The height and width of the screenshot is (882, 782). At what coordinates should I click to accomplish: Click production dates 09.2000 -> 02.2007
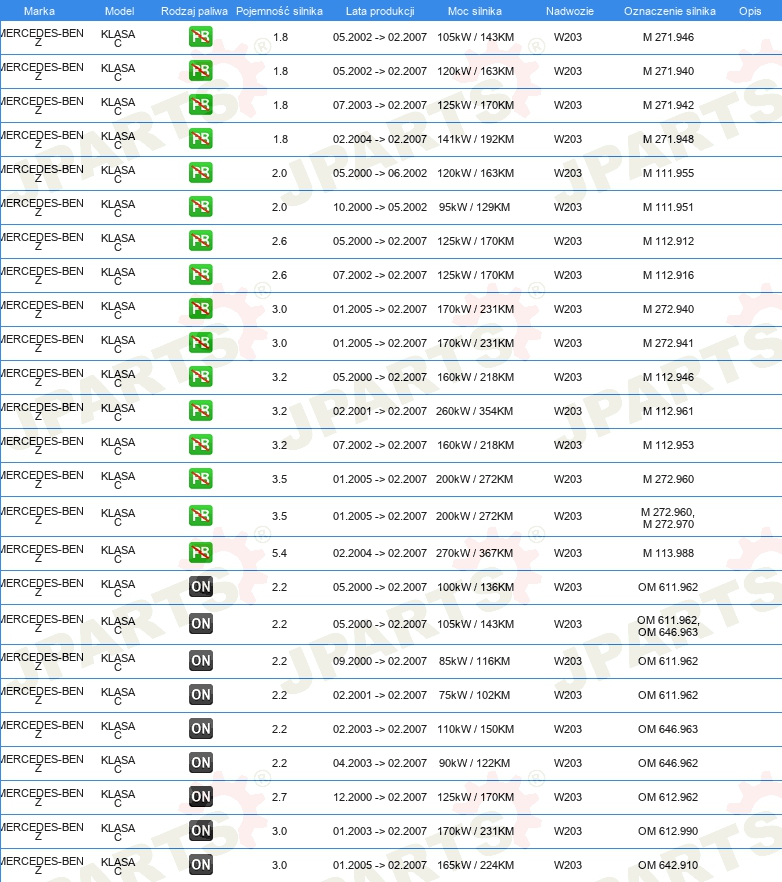(380, 660)
